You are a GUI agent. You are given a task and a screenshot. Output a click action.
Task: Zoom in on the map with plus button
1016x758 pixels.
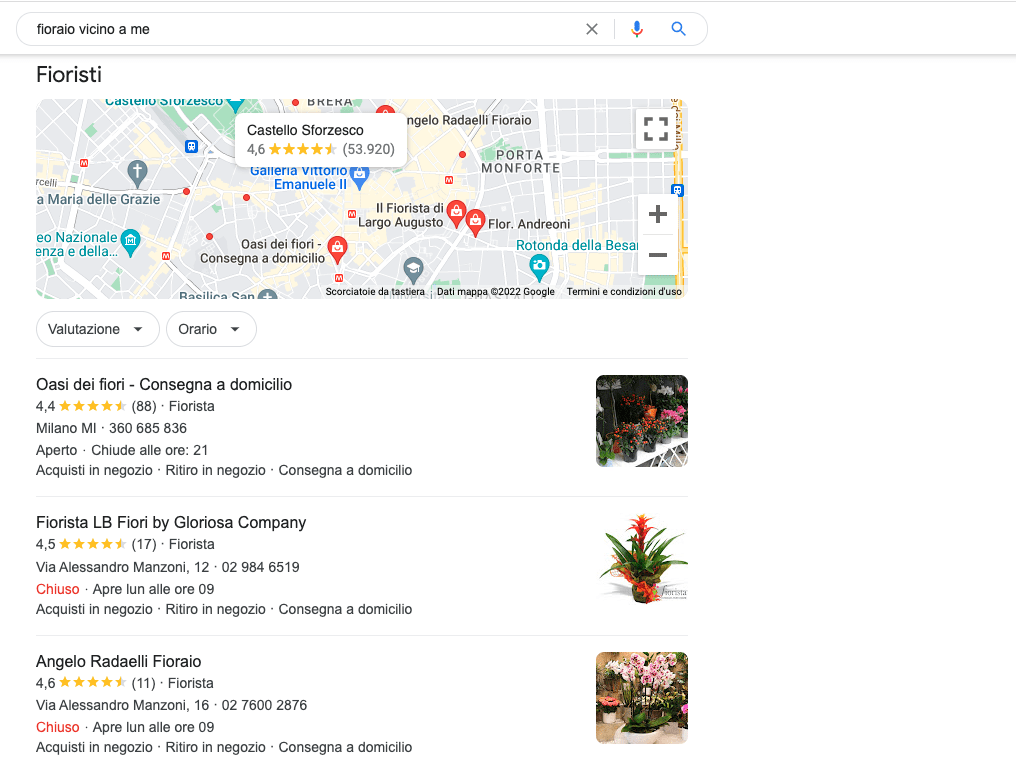(658, 214)
